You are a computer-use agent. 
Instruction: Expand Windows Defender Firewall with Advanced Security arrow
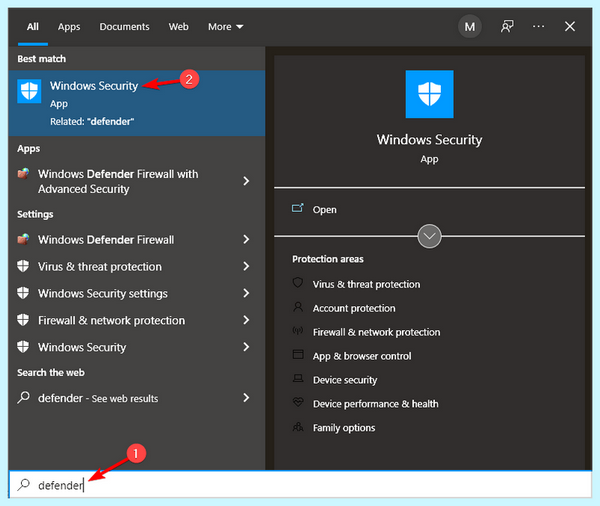click(246, 181)
